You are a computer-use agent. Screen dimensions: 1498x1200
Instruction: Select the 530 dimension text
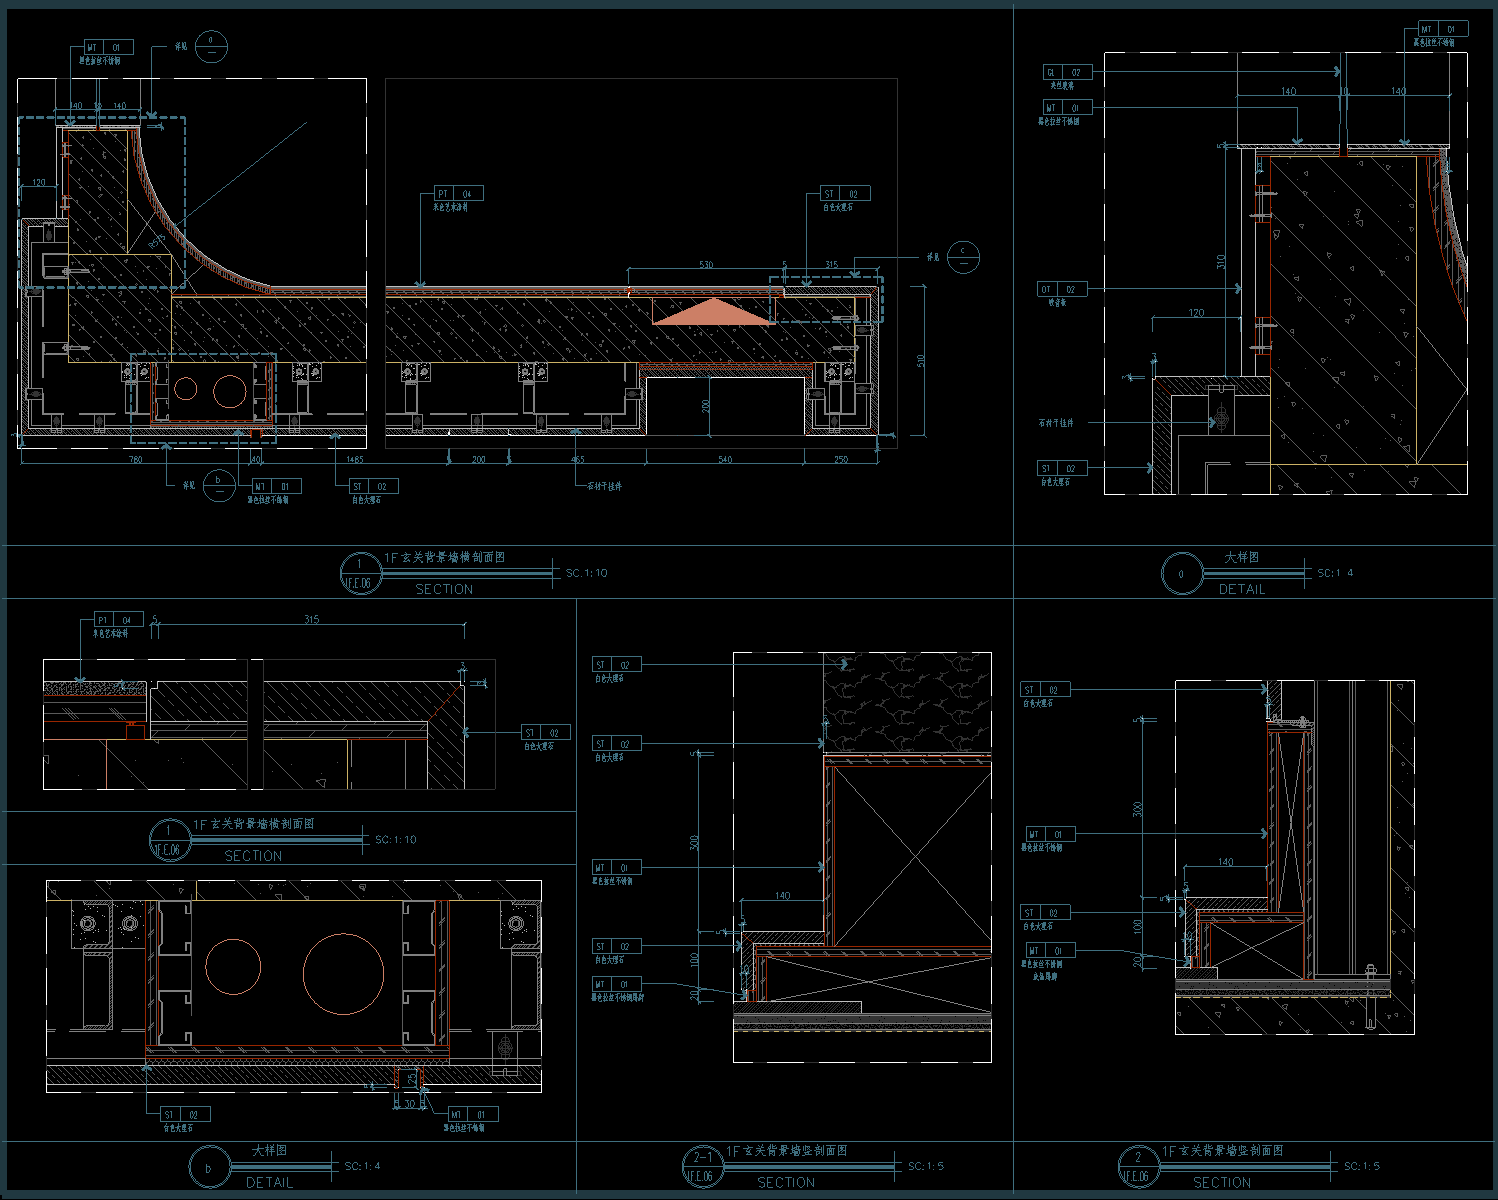coord(706,265)
